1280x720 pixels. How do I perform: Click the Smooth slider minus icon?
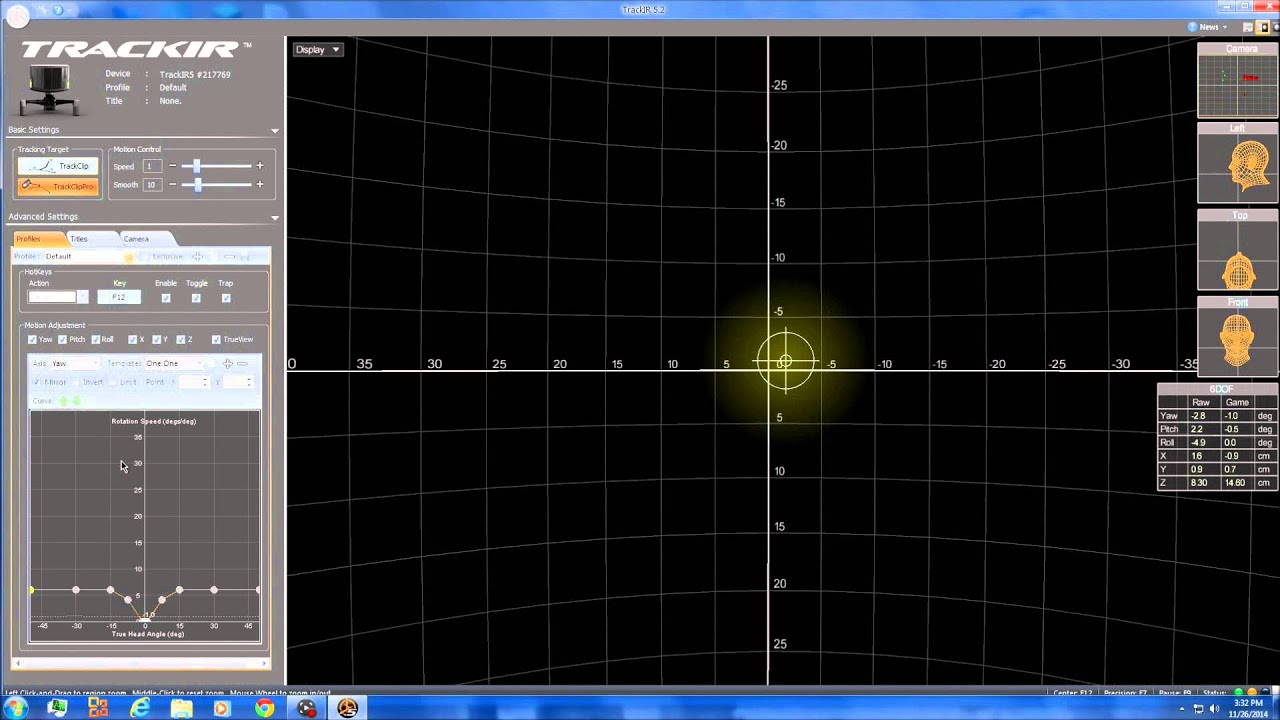pos(172,185)
